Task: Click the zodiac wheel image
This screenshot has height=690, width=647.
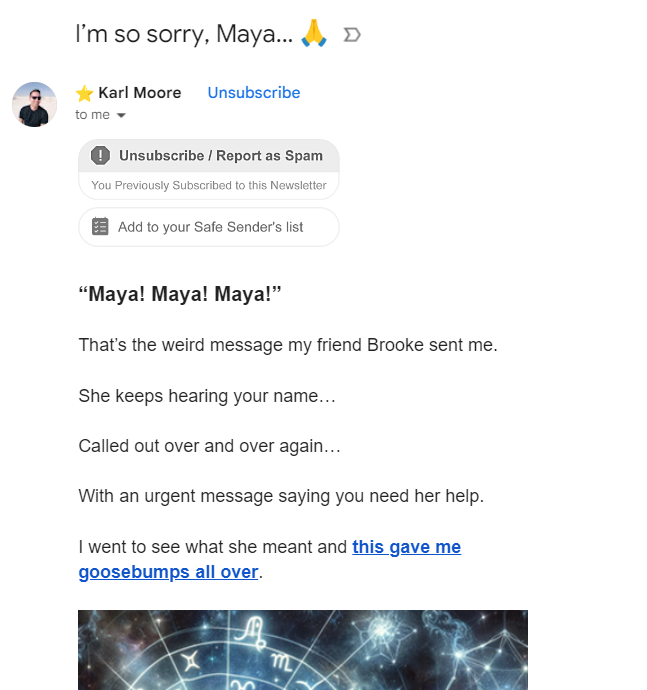Action: pos(302,650)
